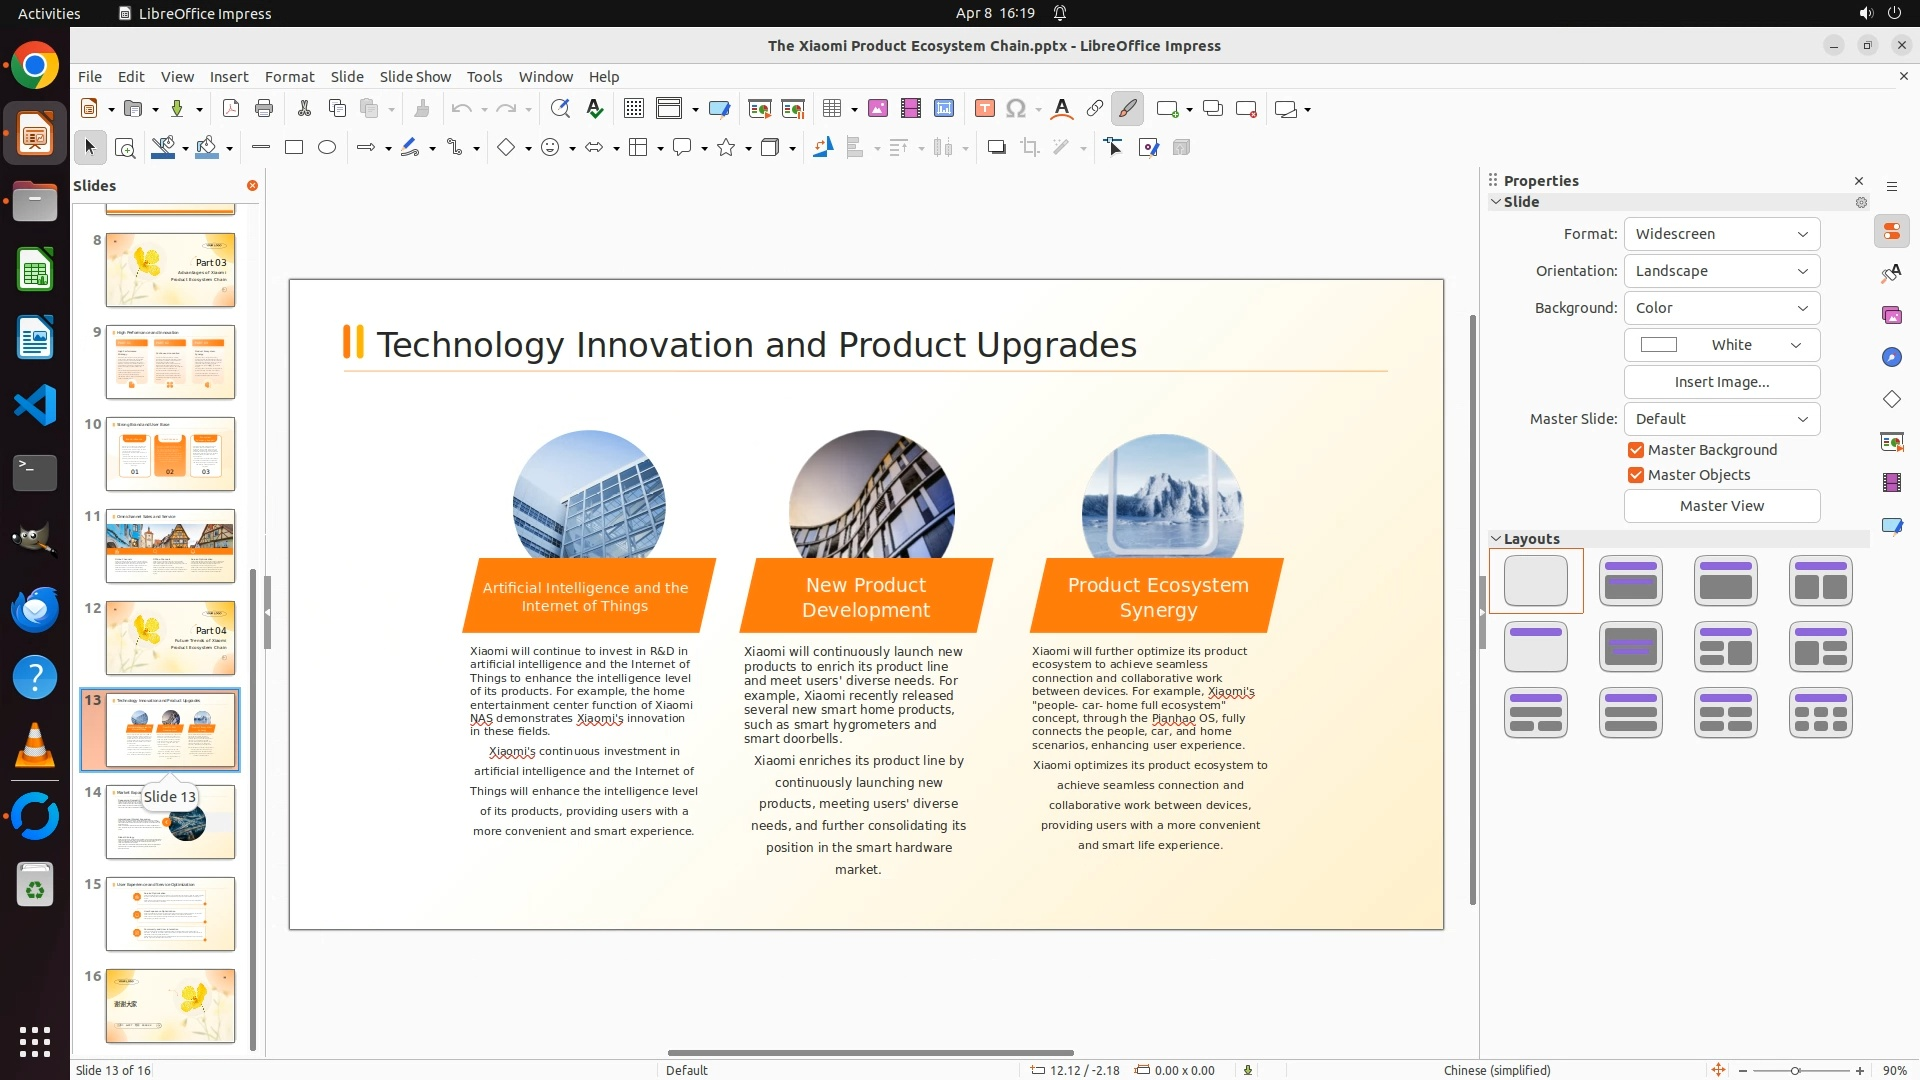1920x1080 pixels.
Task: Open the Navigator sidebar deck
Action: [x=1891, y=357]
